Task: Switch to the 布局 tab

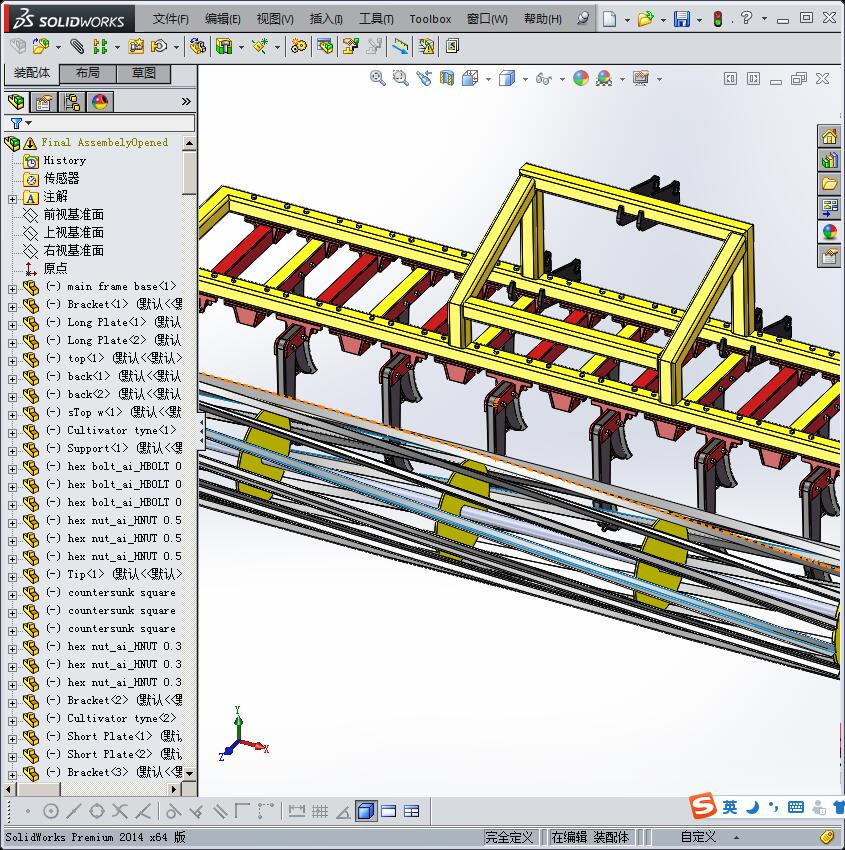Action: click(x=87, y=73)
